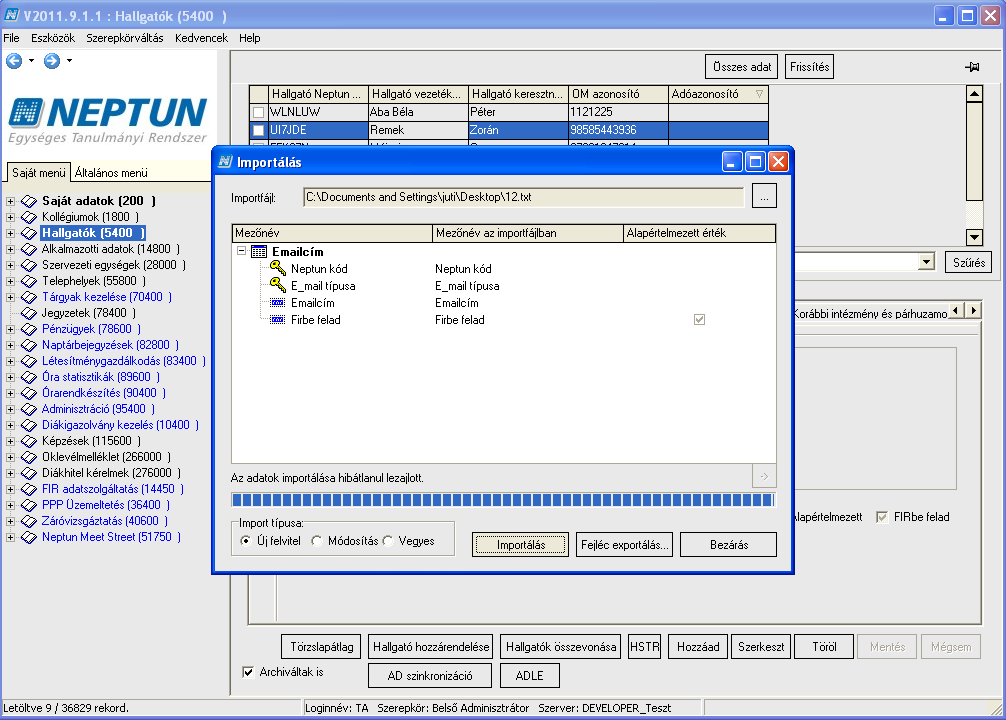1006x720 pixels.
Task: Click the back navigation arrow icon
Action: tap(14, 61)
